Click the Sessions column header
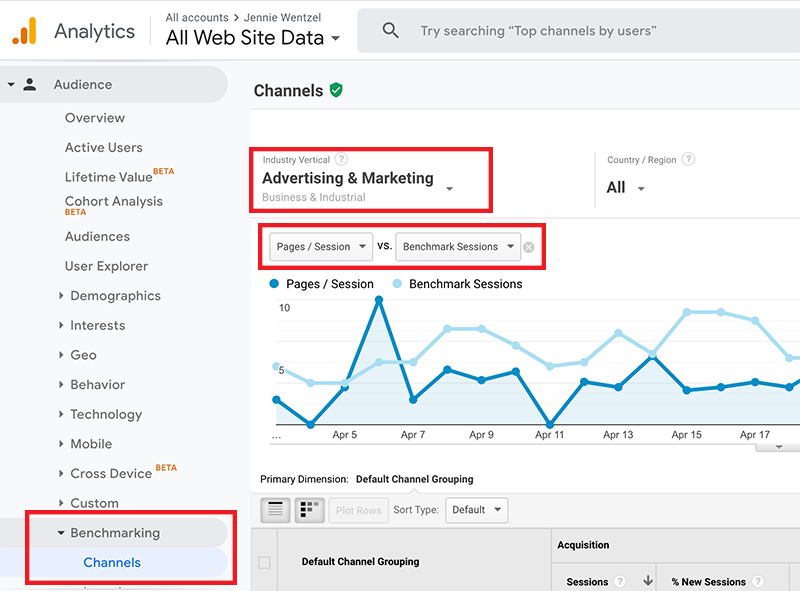Image resolution: width=800 pixels, height=591 pixels. [587, 582]
